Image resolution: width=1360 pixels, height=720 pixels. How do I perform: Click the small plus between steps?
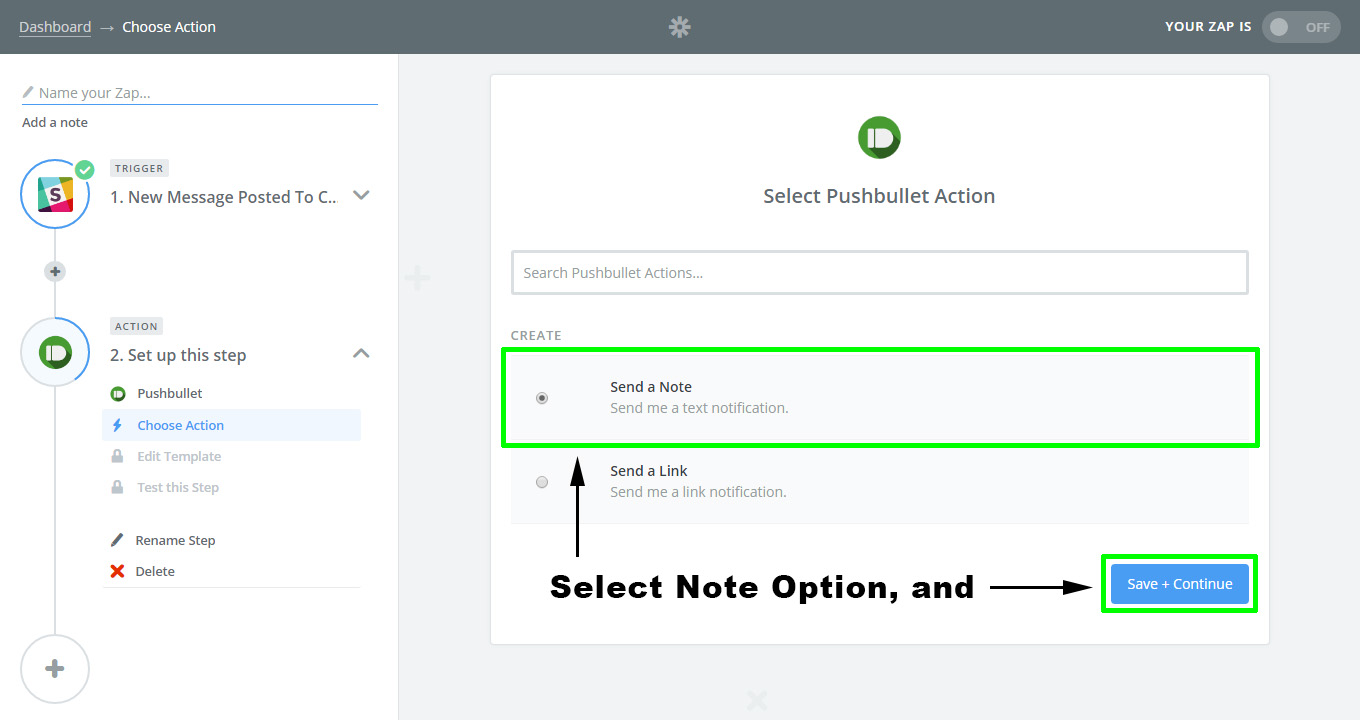coord(55,271)
